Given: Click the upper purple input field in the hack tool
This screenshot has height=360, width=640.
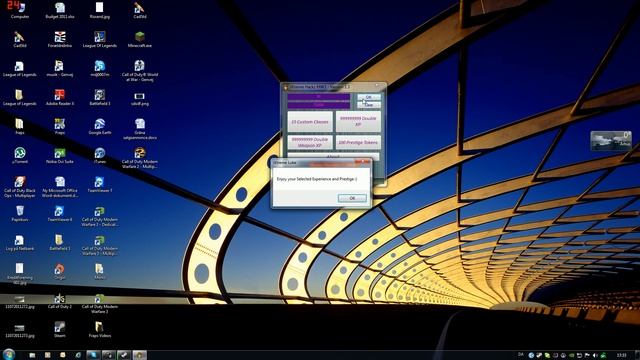Looking at the screenshot, I should click(x=318, y=97).
